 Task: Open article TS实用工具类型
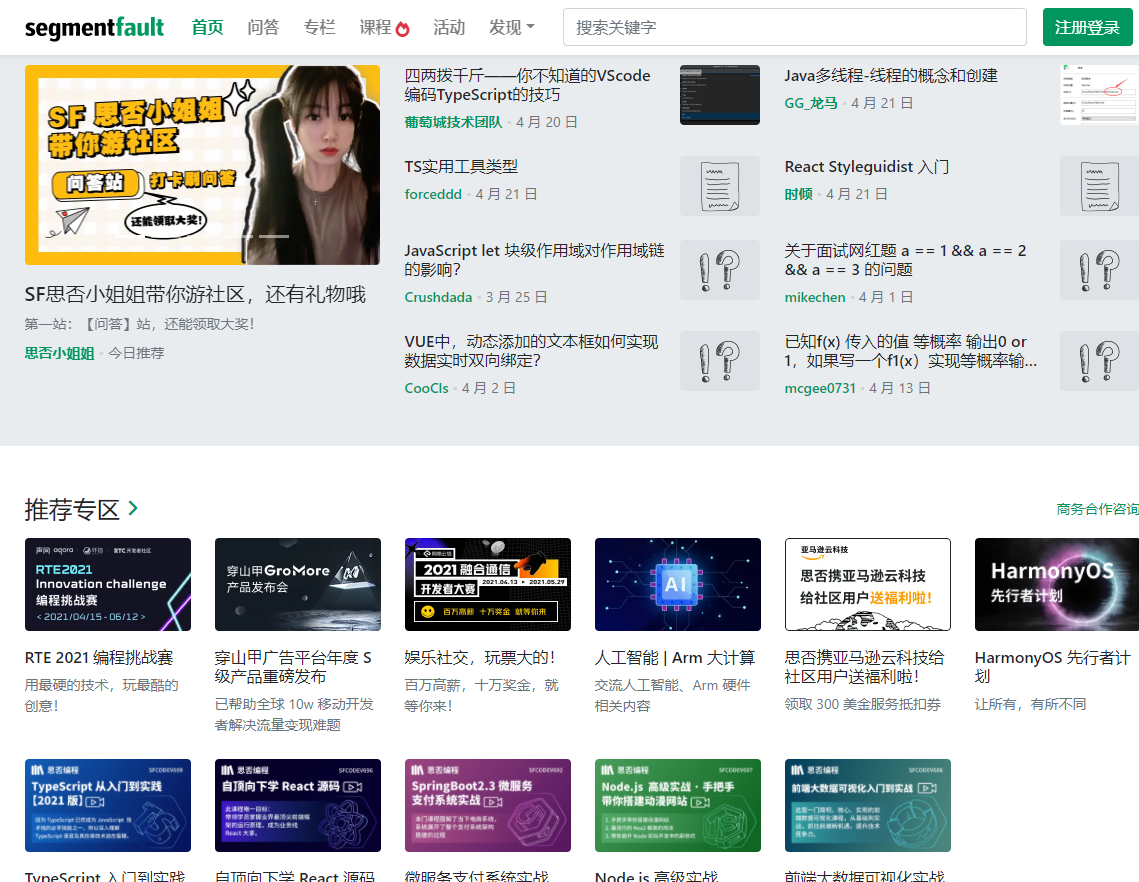[x=461, y=166]
